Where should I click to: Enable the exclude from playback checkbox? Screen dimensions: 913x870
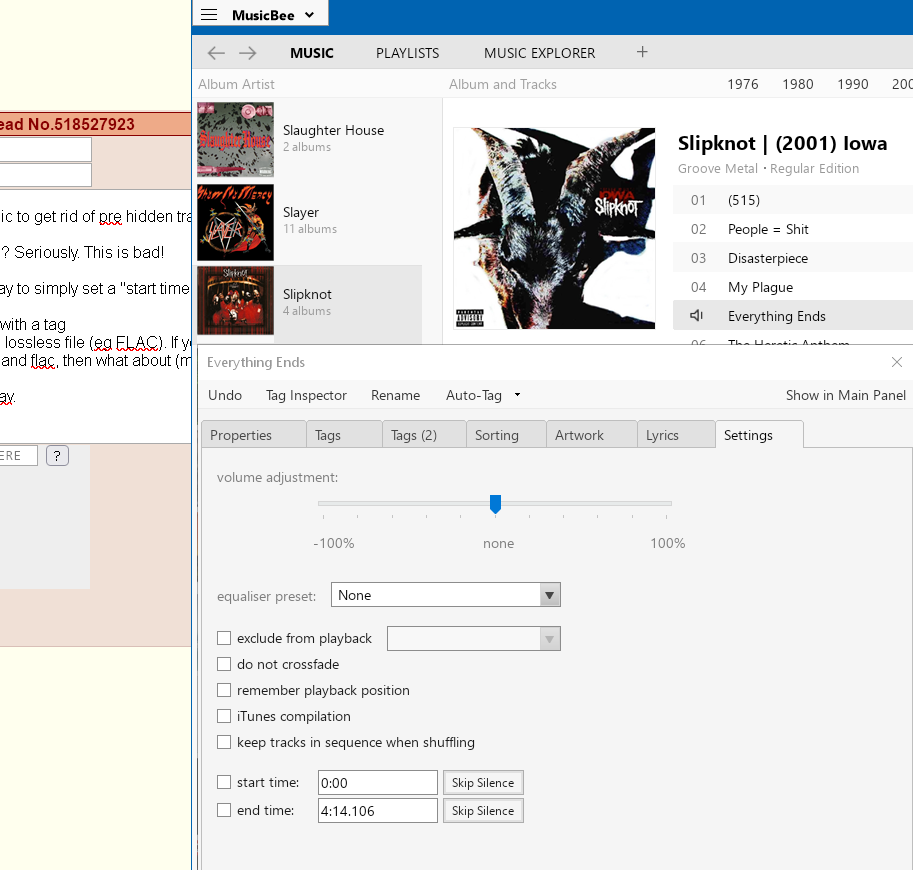point(224,638)
